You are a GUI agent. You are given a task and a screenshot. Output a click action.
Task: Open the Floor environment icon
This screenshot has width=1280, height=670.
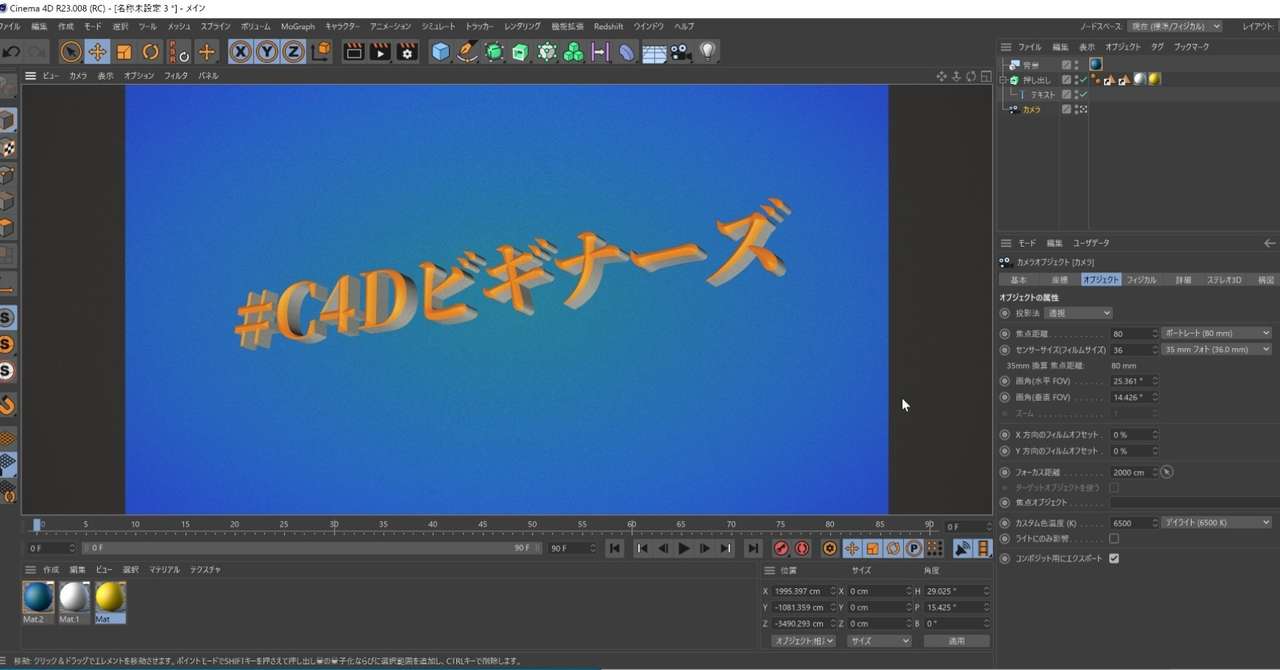click(654, 52)
